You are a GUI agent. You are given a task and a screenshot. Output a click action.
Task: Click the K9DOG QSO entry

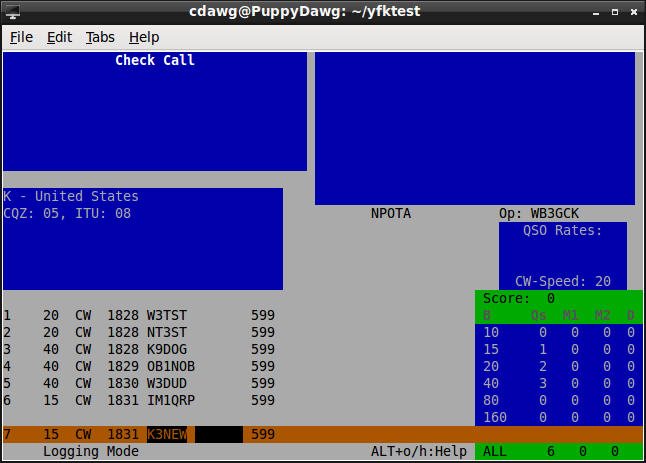166,349
